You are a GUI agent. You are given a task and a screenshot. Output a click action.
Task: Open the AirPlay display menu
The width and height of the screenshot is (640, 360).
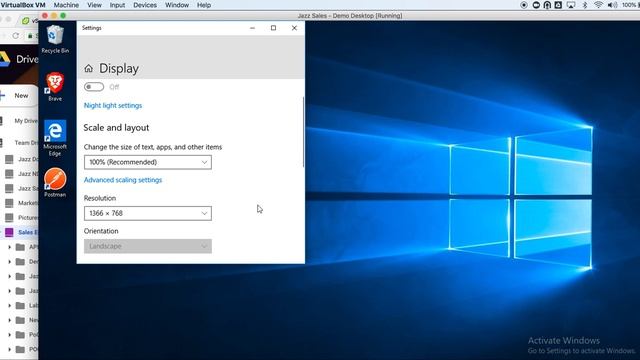pos(571,5)
